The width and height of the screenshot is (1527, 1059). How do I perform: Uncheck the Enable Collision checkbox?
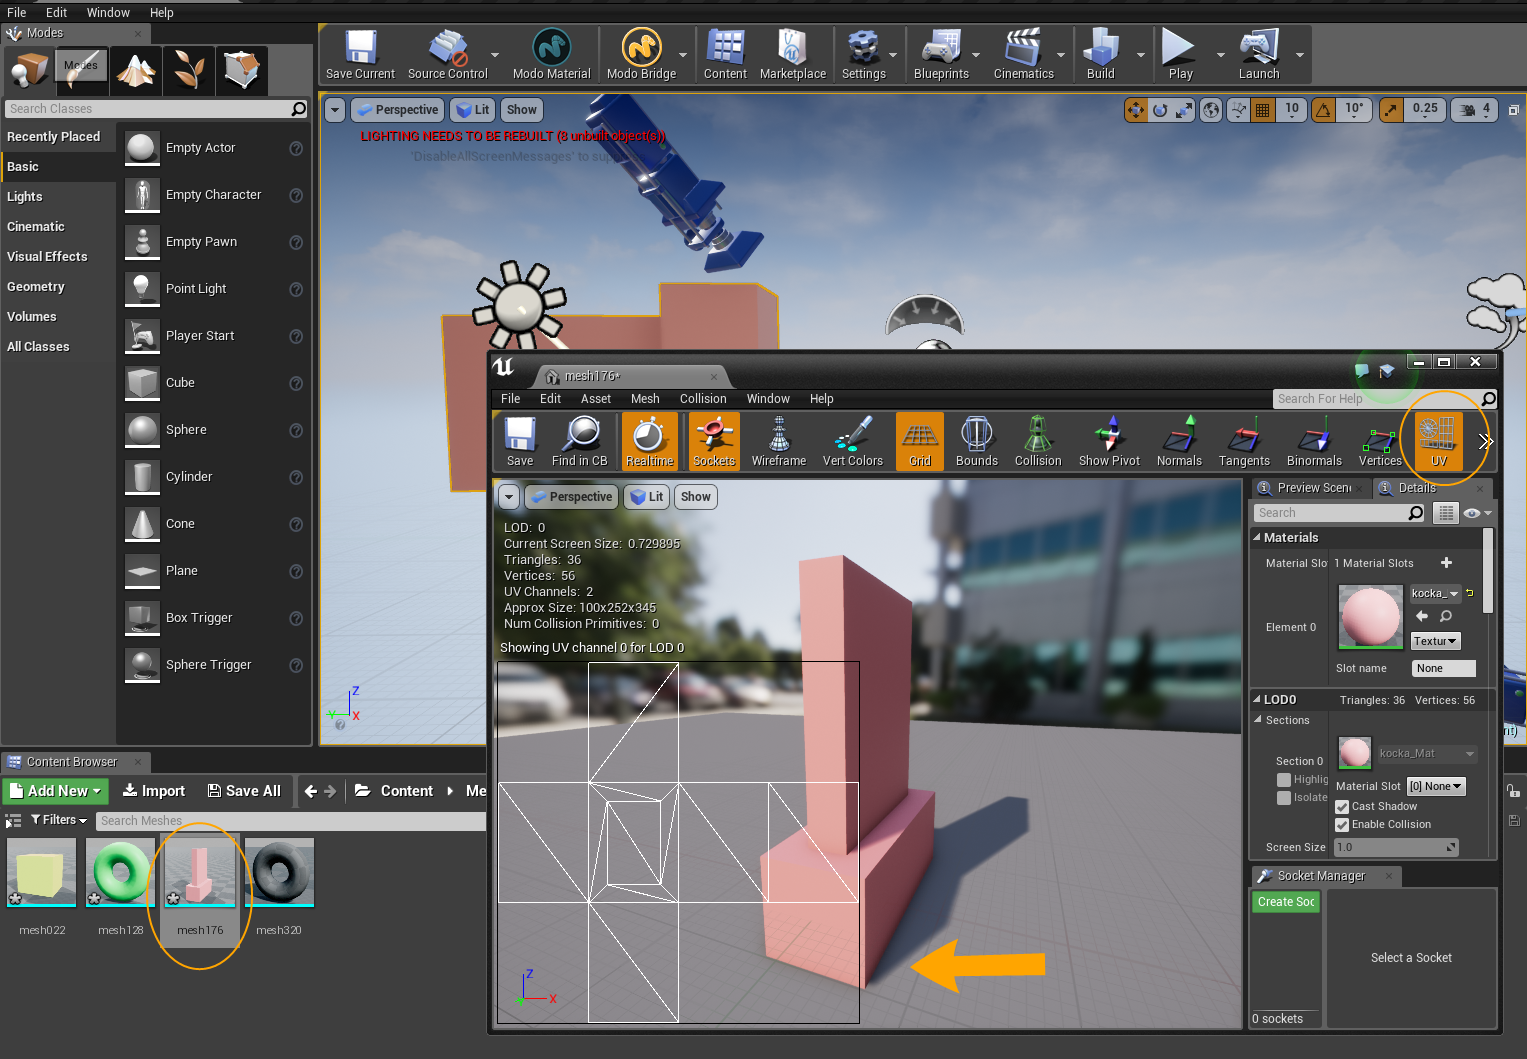1342,825
